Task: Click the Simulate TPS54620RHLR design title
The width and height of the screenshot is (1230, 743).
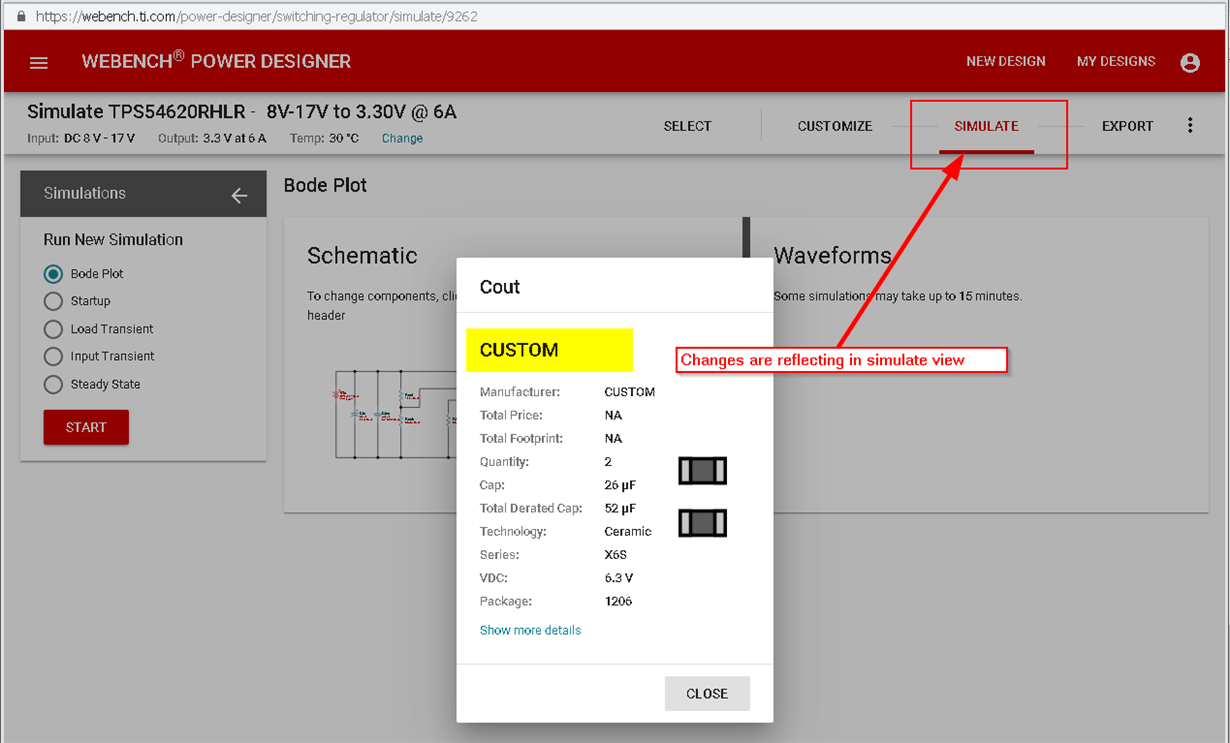Action: pyautogui.click(x=242, y=111)
